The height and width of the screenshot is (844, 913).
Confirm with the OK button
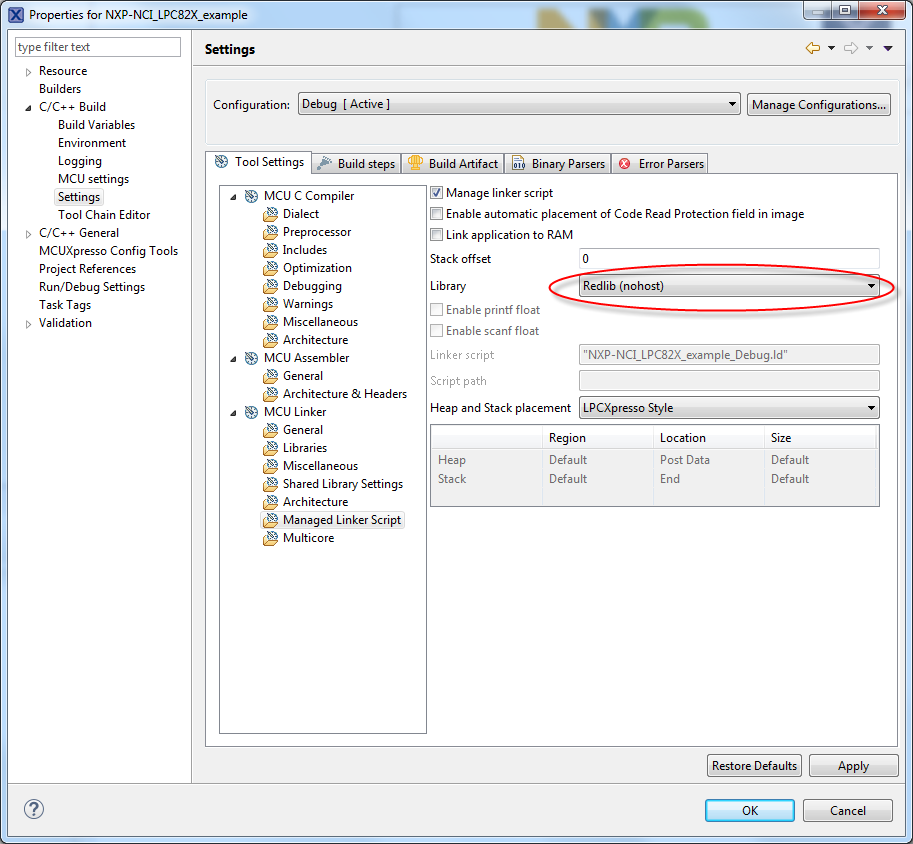pyautogui.click(x=750, y=811)
